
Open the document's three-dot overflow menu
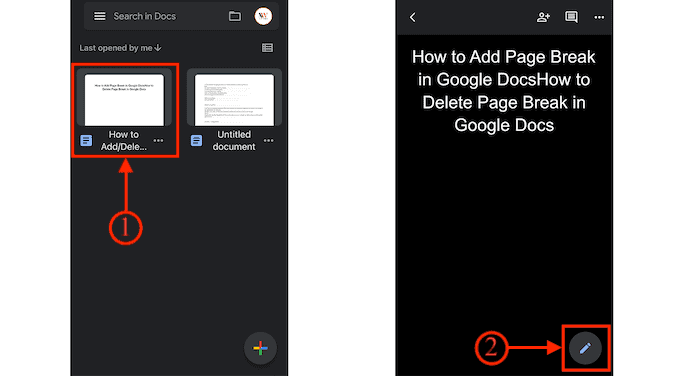coord(599,17)
